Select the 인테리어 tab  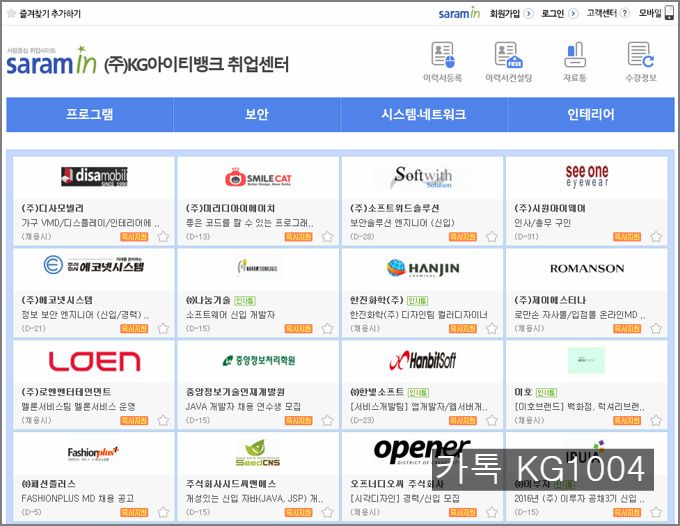[591, 114]
